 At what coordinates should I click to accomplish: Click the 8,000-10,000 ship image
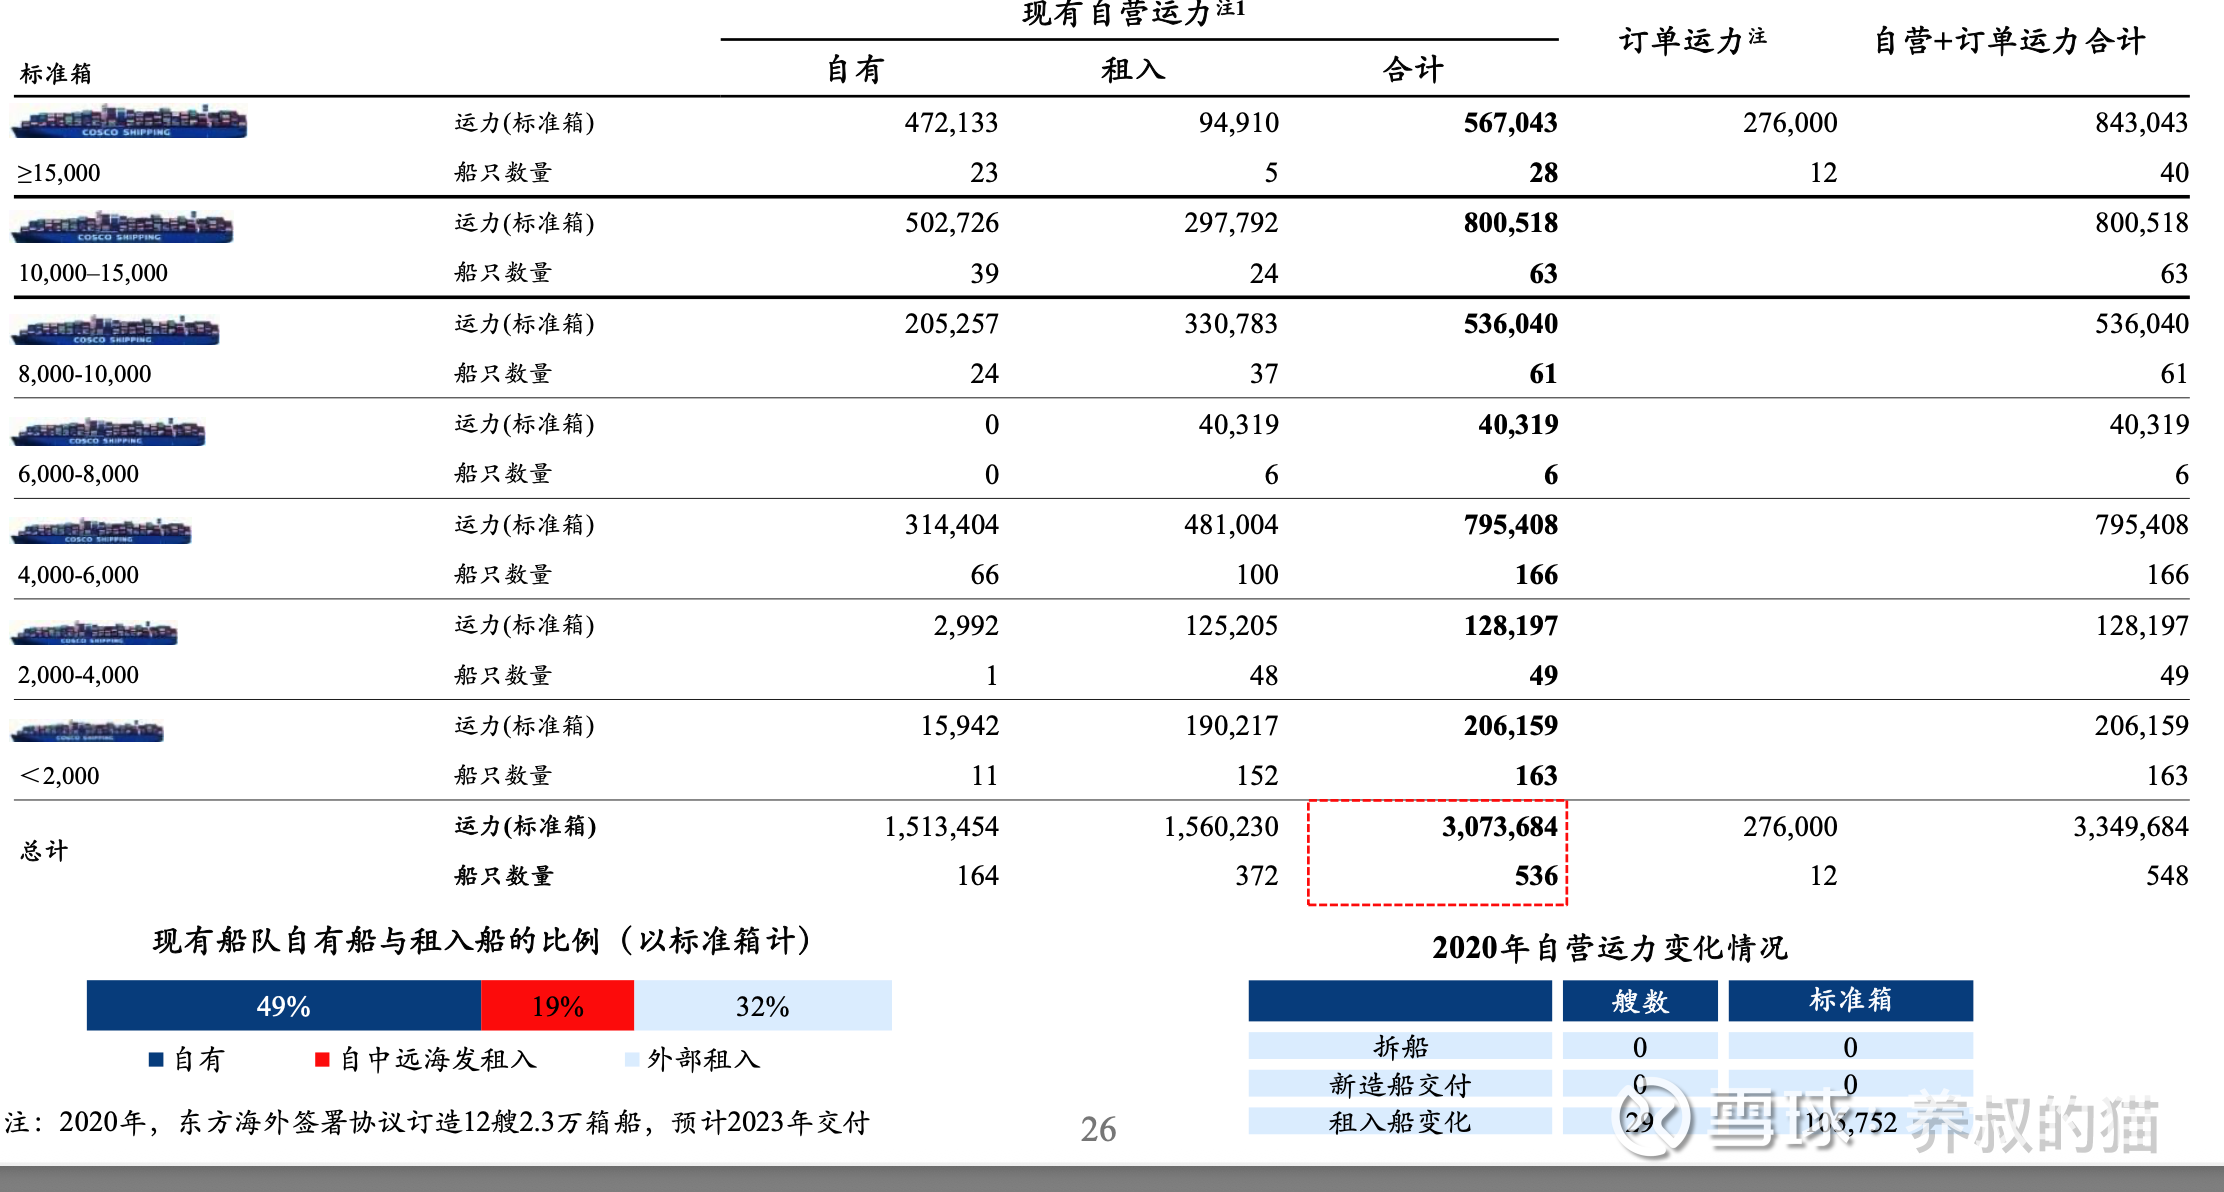pyautogui.click(x=115, y=330)
